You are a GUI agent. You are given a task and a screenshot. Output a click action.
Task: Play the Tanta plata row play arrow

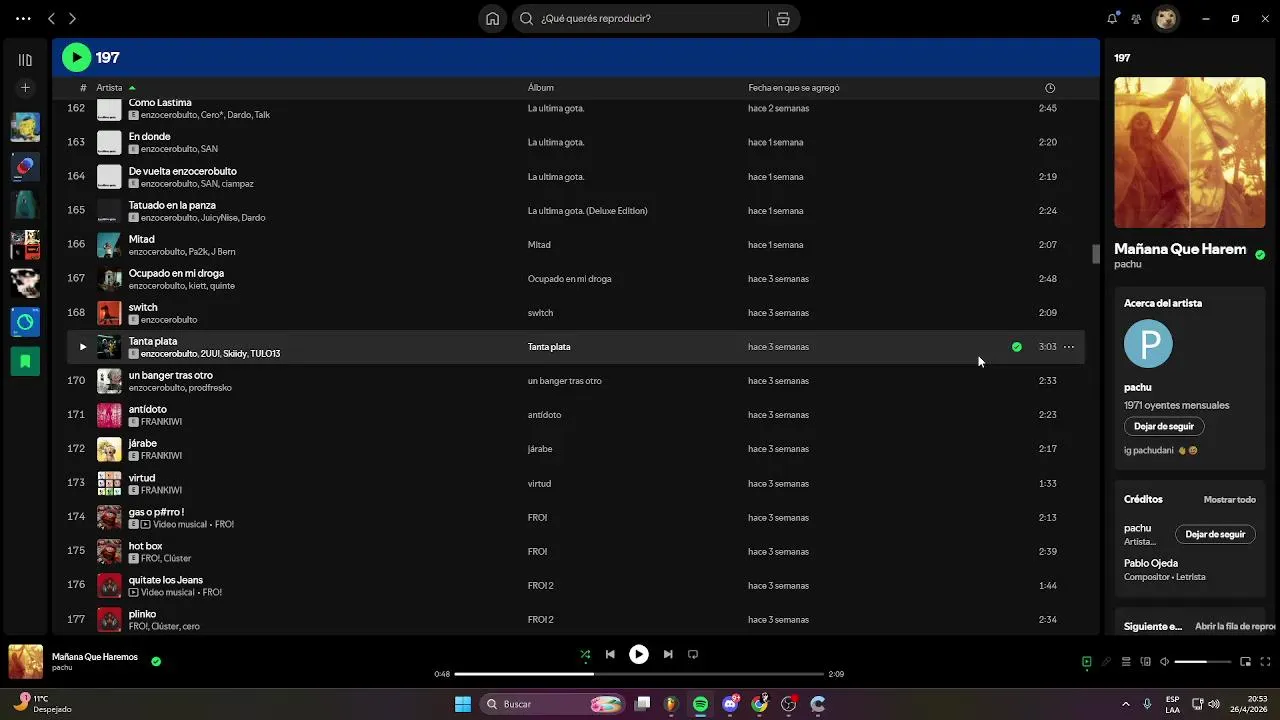[x=83, y=347]
